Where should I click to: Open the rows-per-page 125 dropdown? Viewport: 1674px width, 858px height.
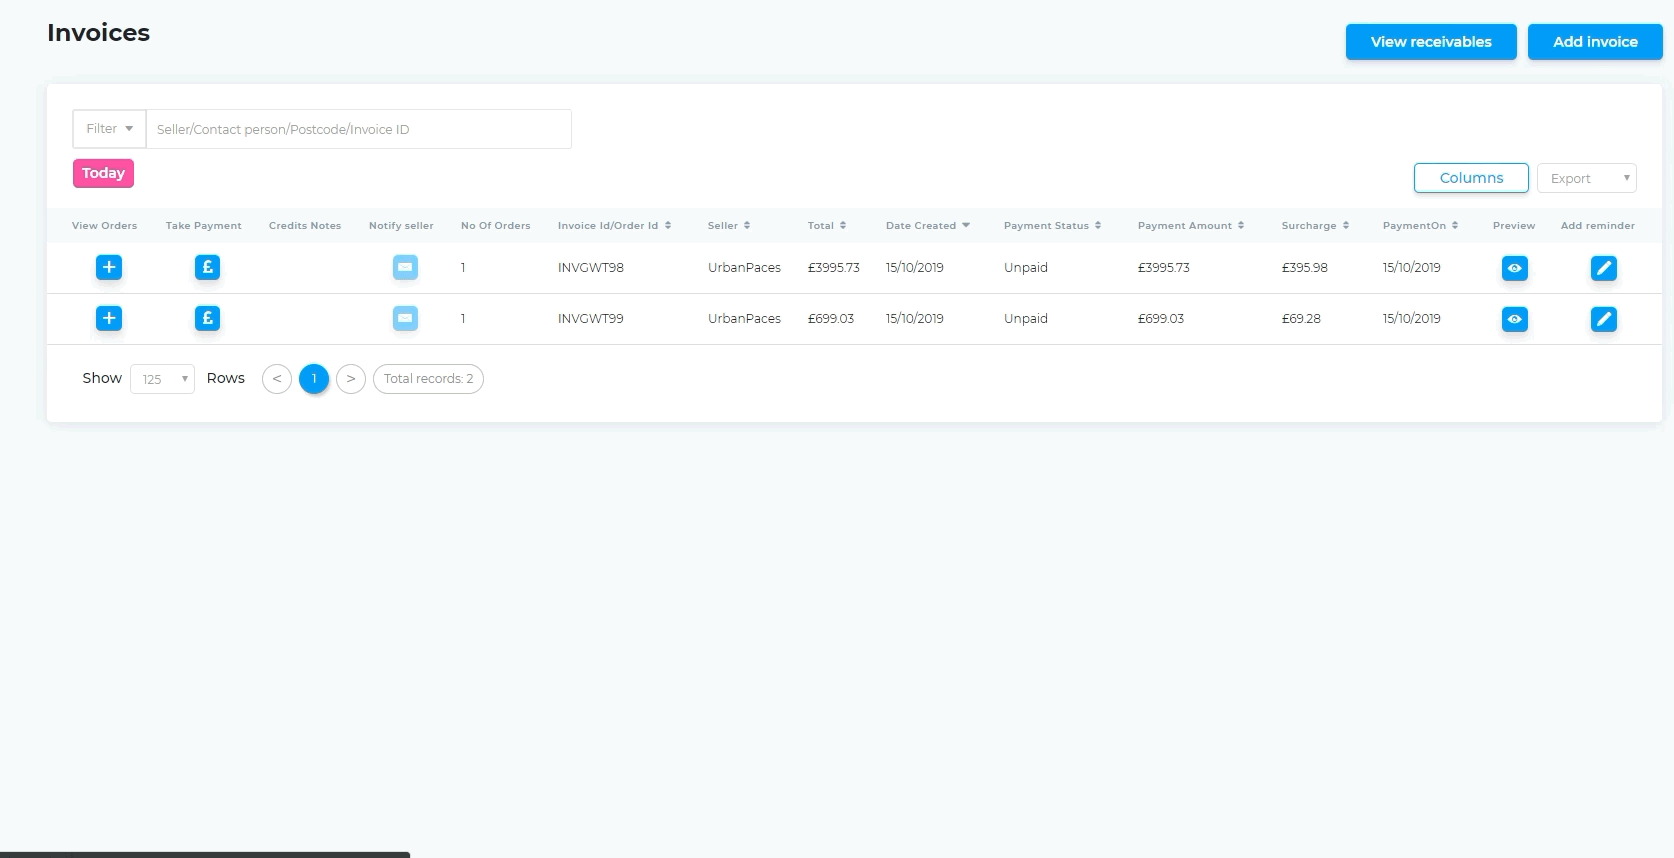[162, 379]
